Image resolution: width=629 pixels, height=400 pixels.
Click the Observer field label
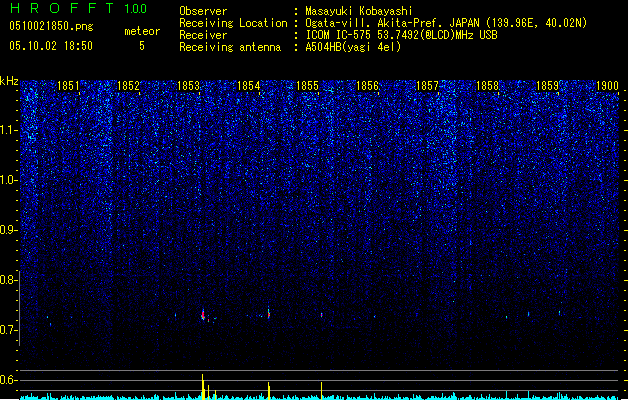click(x=203, y=11)
